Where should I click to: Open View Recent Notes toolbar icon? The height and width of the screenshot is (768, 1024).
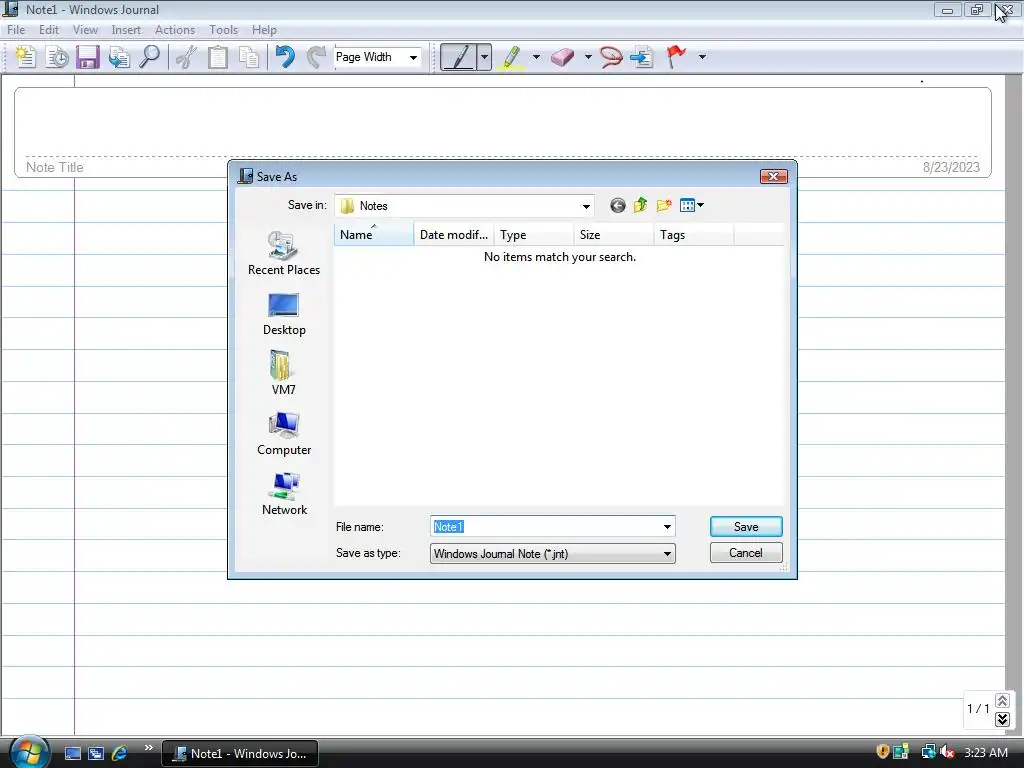point(57,57)
